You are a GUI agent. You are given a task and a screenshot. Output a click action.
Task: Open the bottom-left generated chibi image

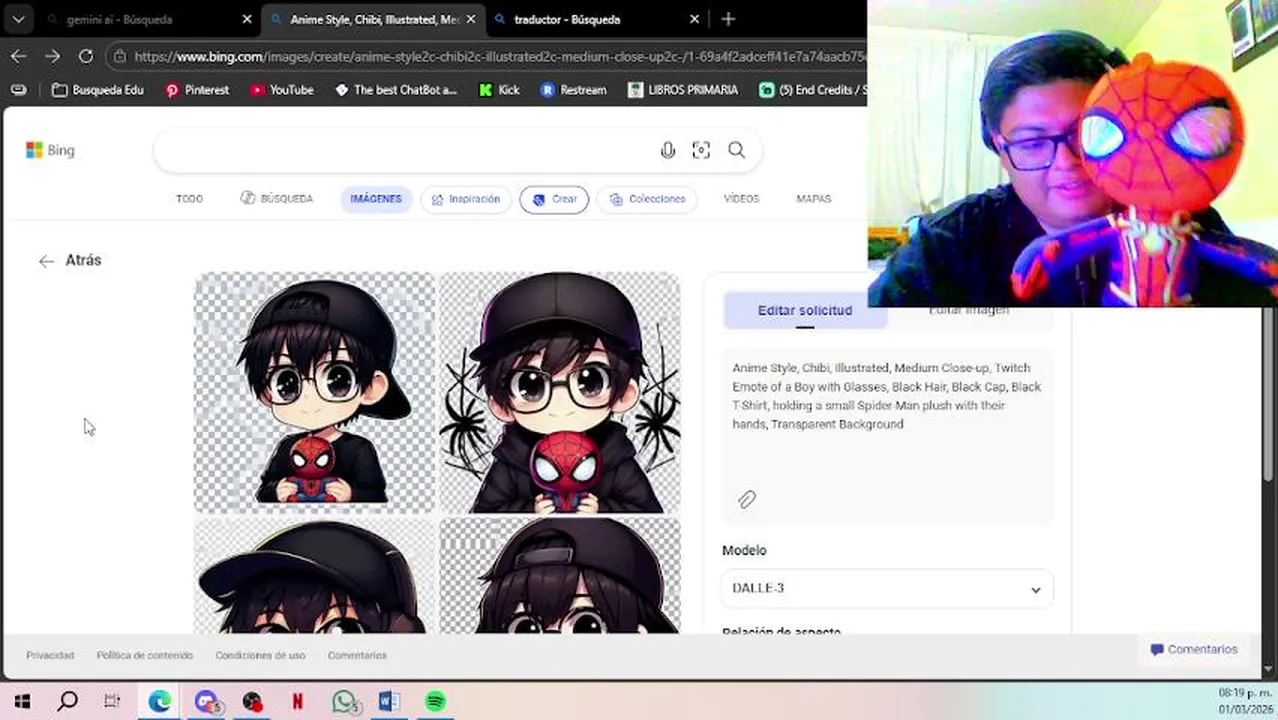[x=314, y=576]
